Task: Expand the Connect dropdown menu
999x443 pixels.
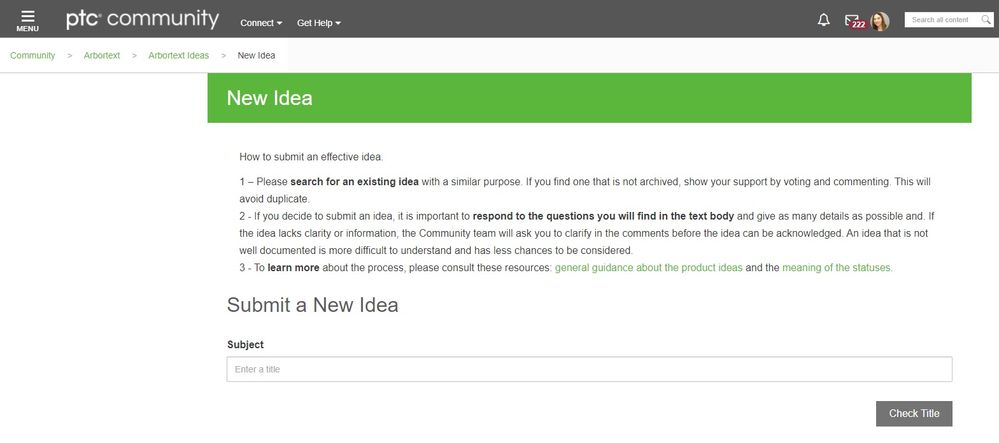Action: click(x=261, y=23)
